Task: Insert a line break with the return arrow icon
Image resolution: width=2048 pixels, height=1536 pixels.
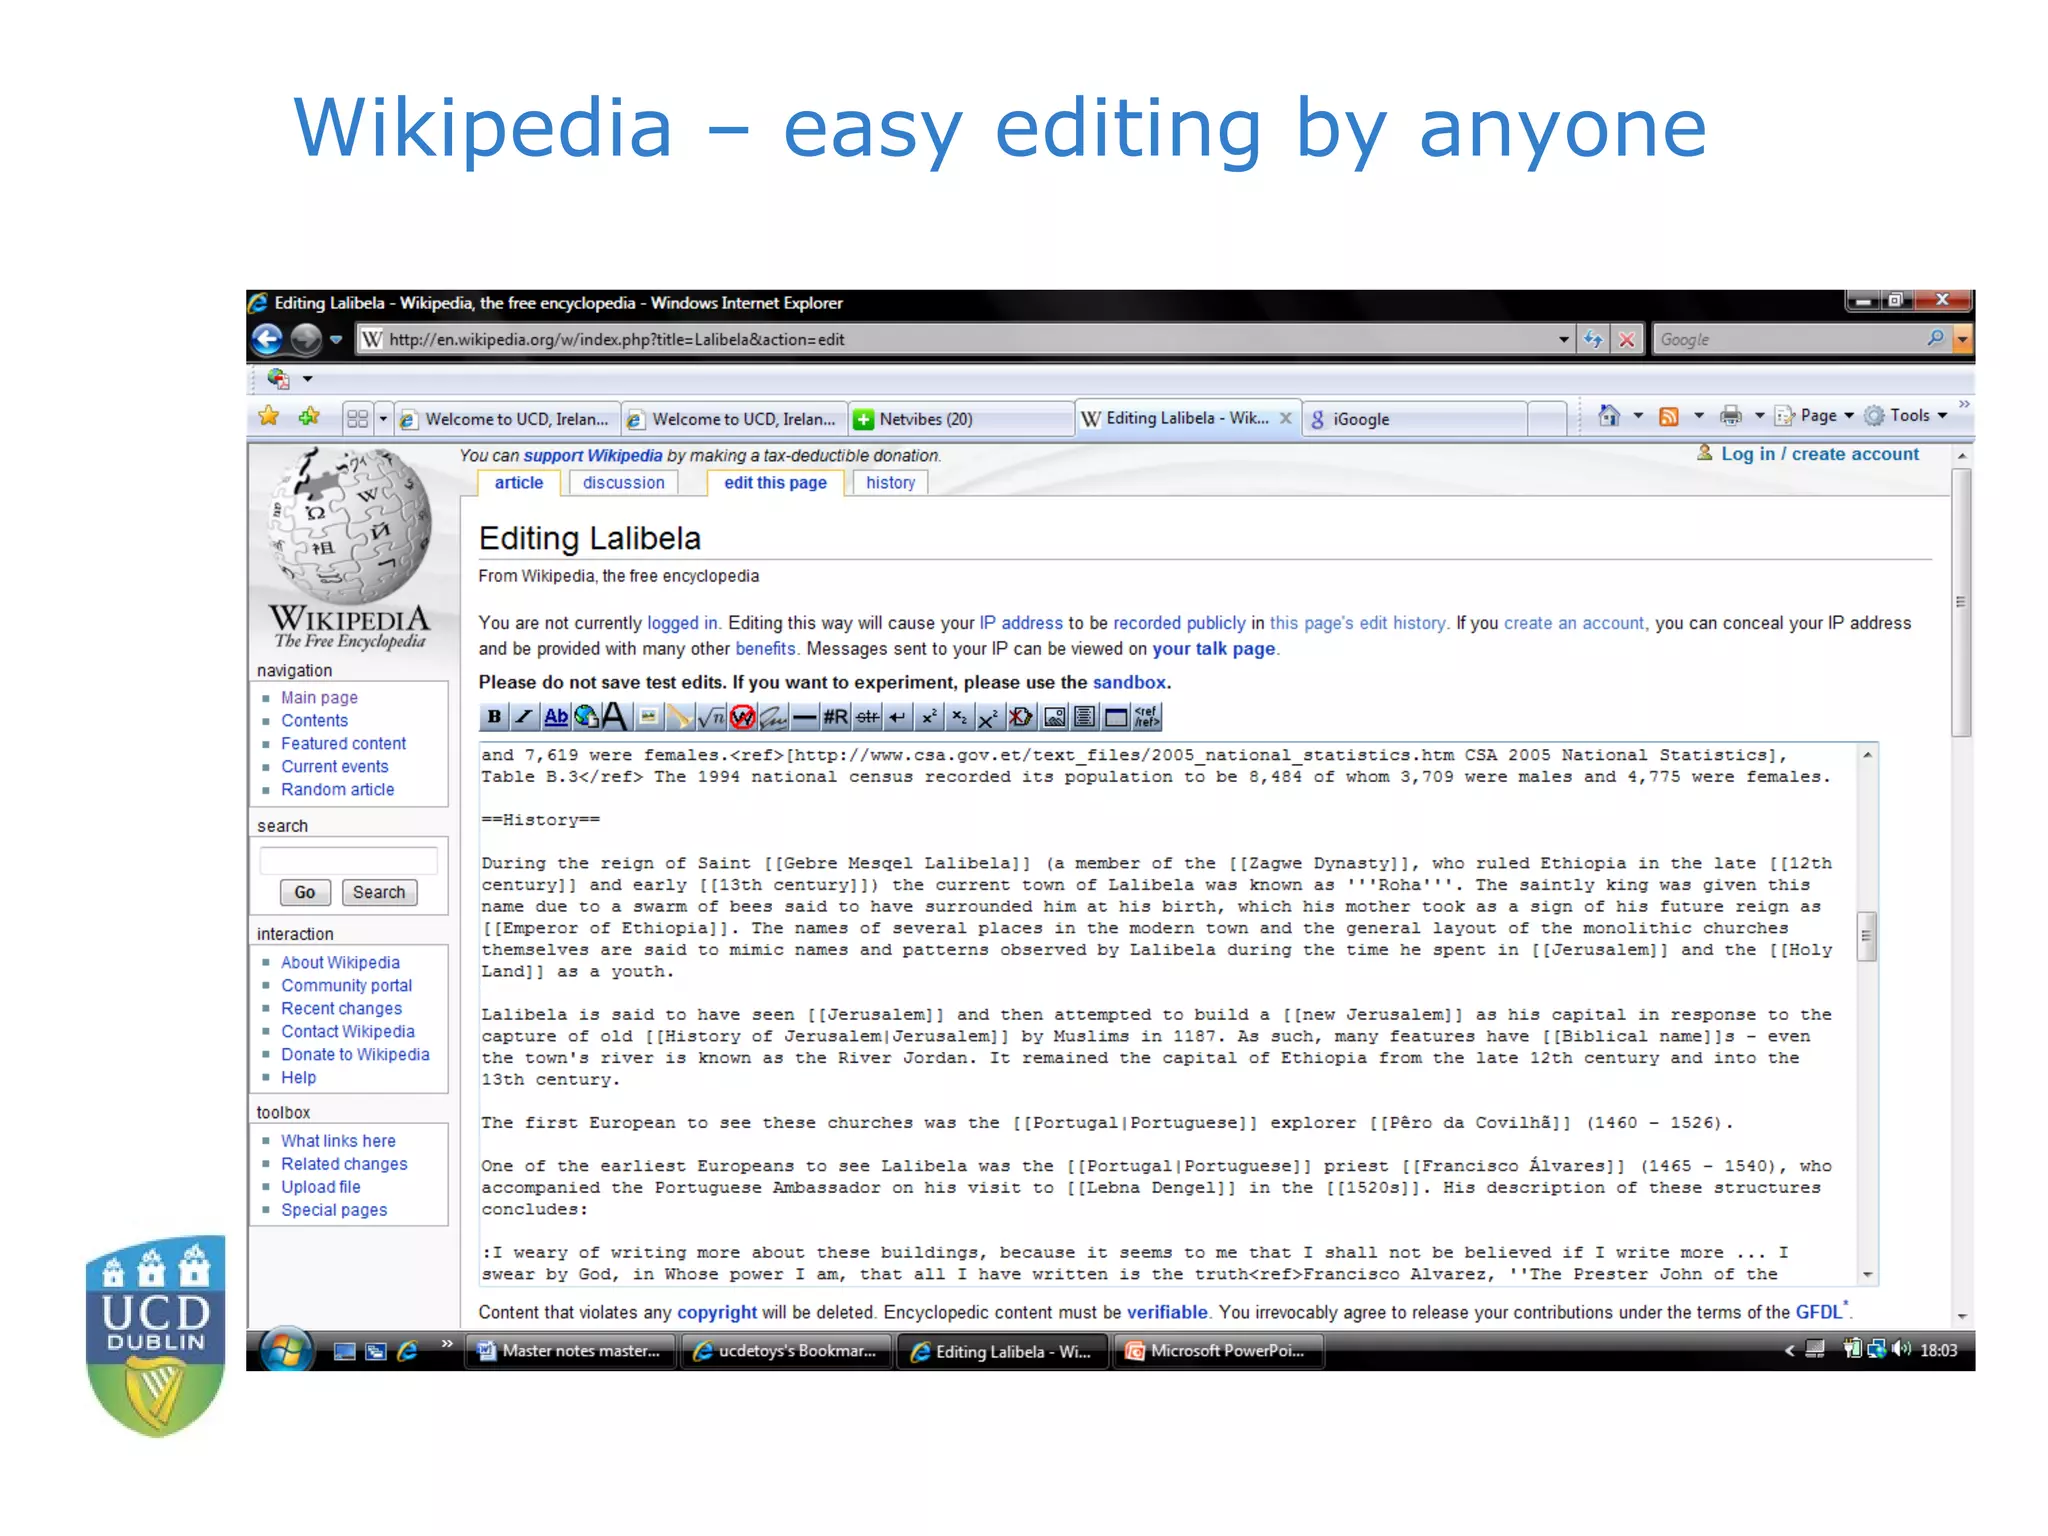Action: [x=897, y=716]
